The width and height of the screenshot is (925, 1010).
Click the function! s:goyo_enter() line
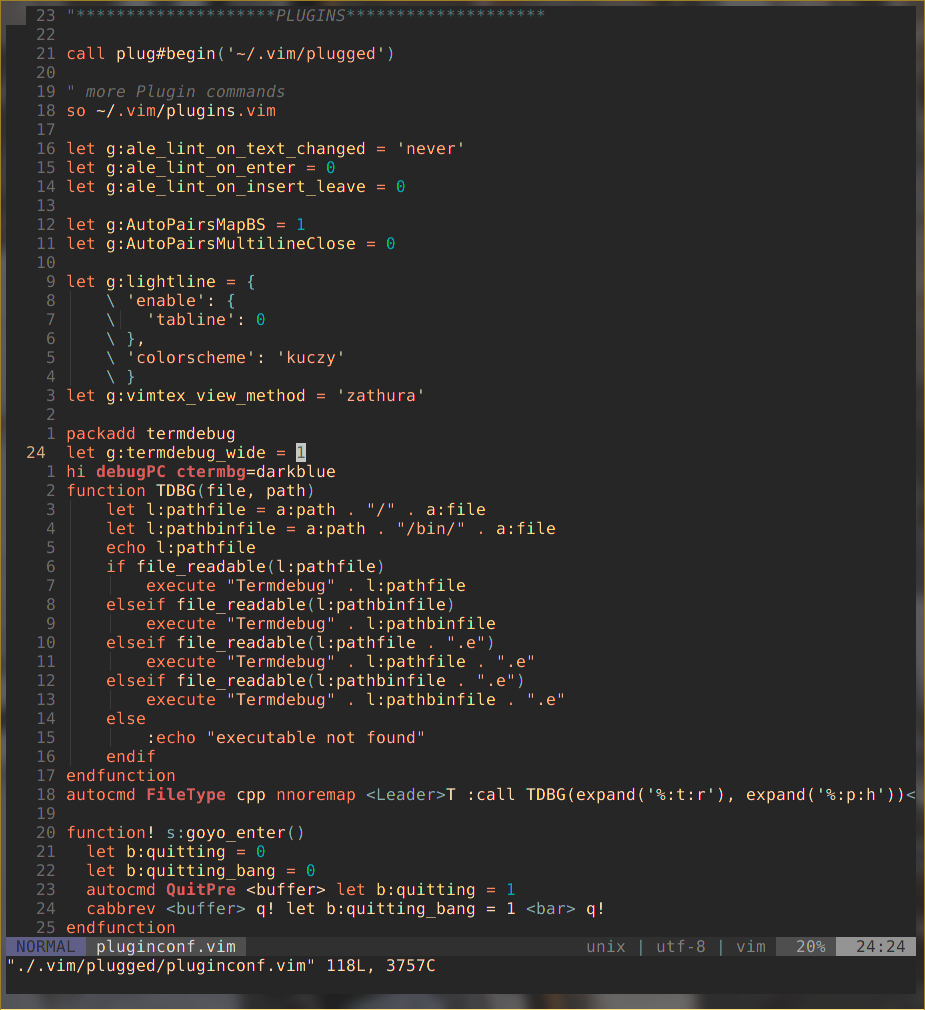coord(186,833)
